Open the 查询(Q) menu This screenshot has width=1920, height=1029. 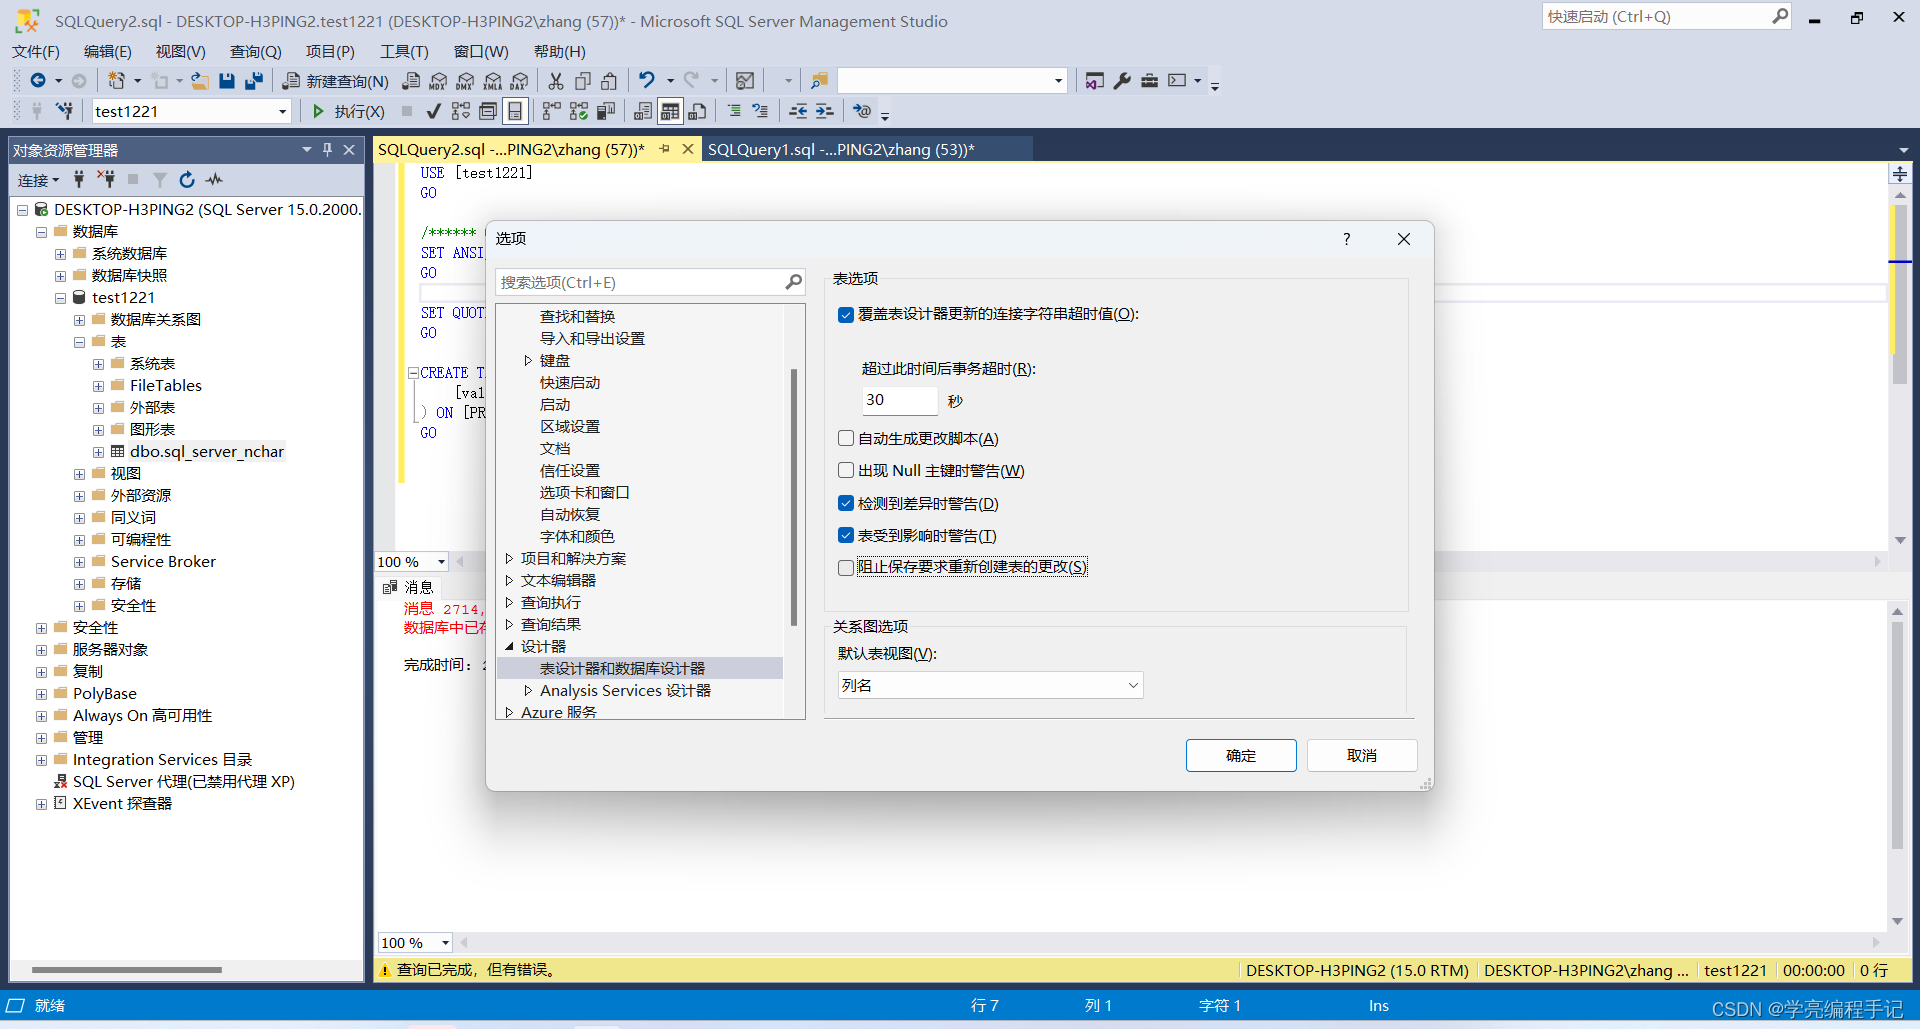click(x=255, y=51)
